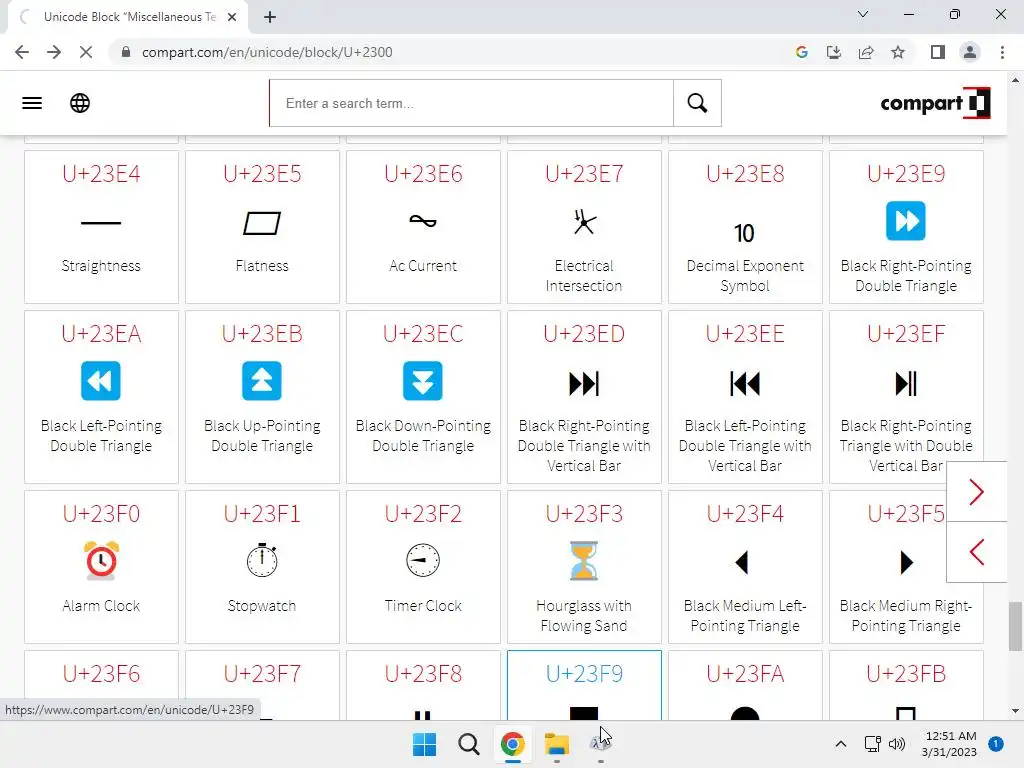
Task: Click the install app icon in address bar
Action: click(834, 52)
